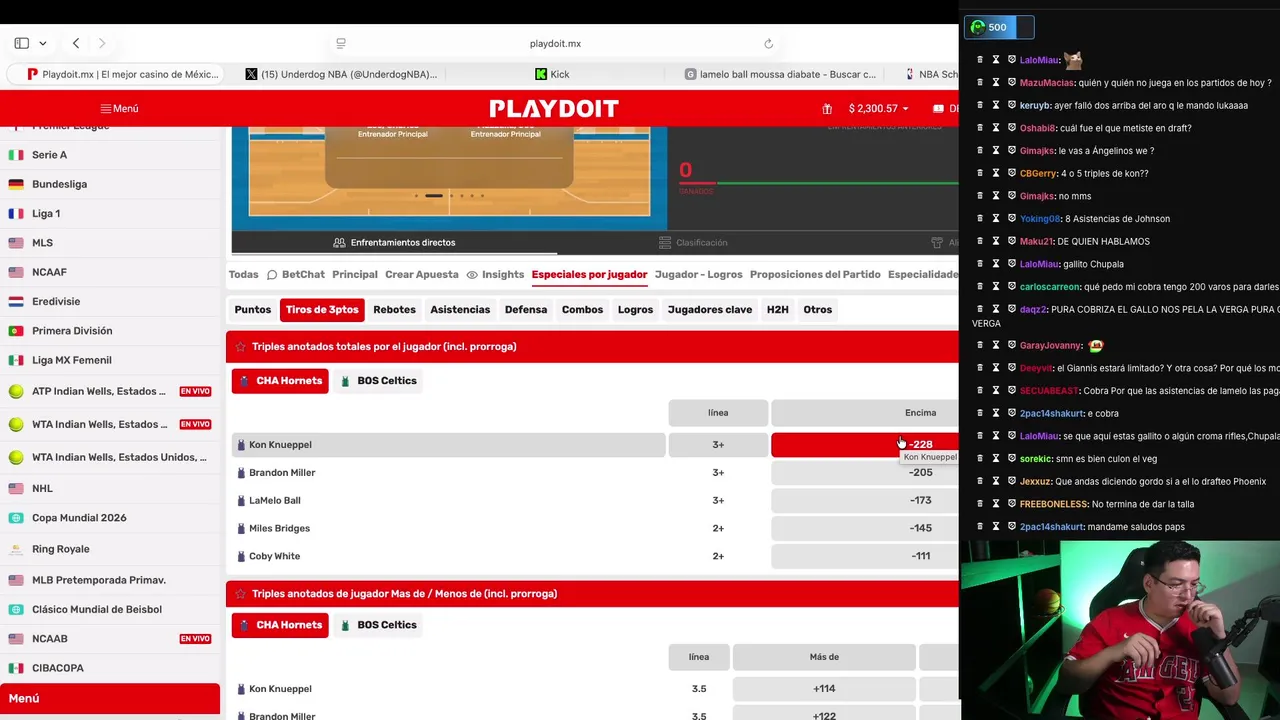1280x720 pixels.
Task: Open the hamburger Menú button in header
Action: coord(119,108)
